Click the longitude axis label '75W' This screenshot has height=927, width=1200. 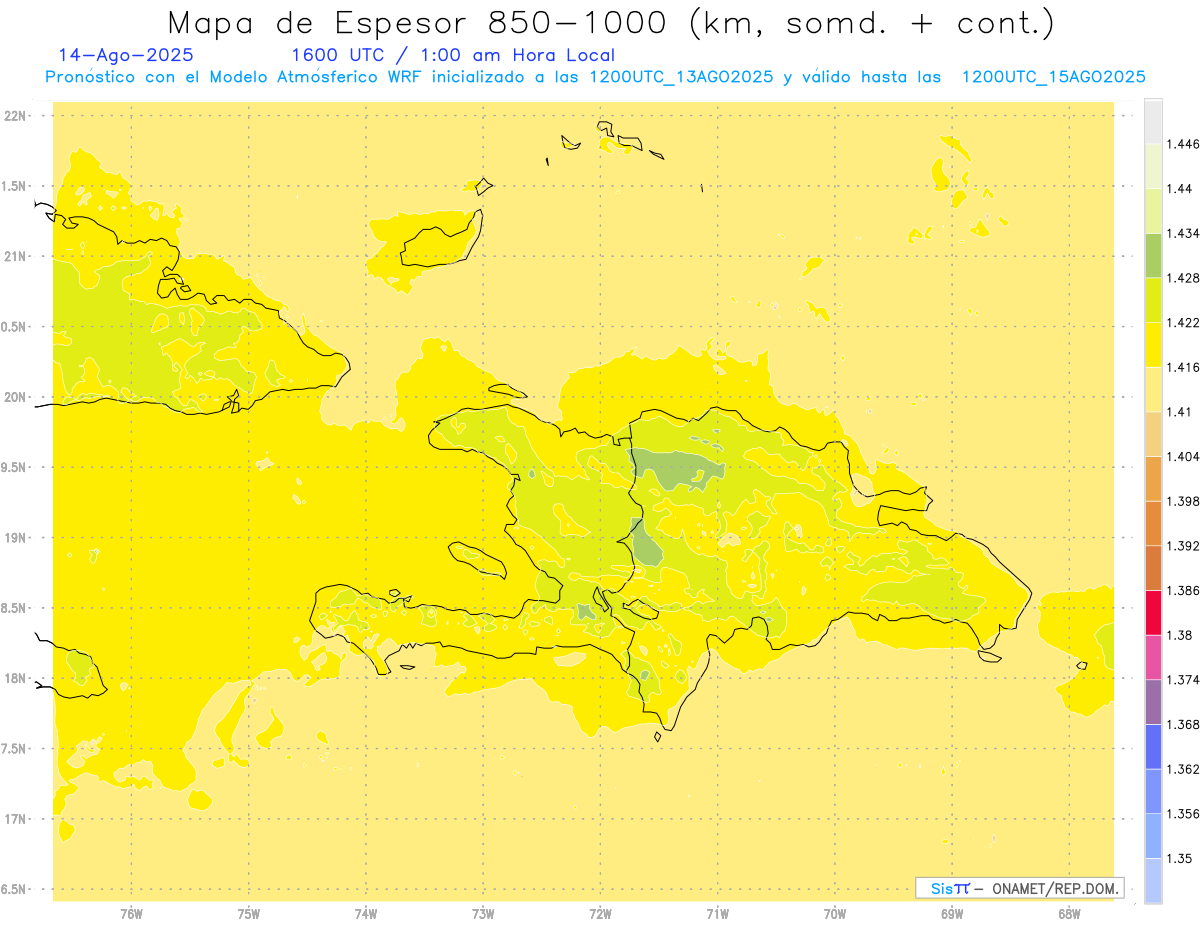[x=249, y=915]
